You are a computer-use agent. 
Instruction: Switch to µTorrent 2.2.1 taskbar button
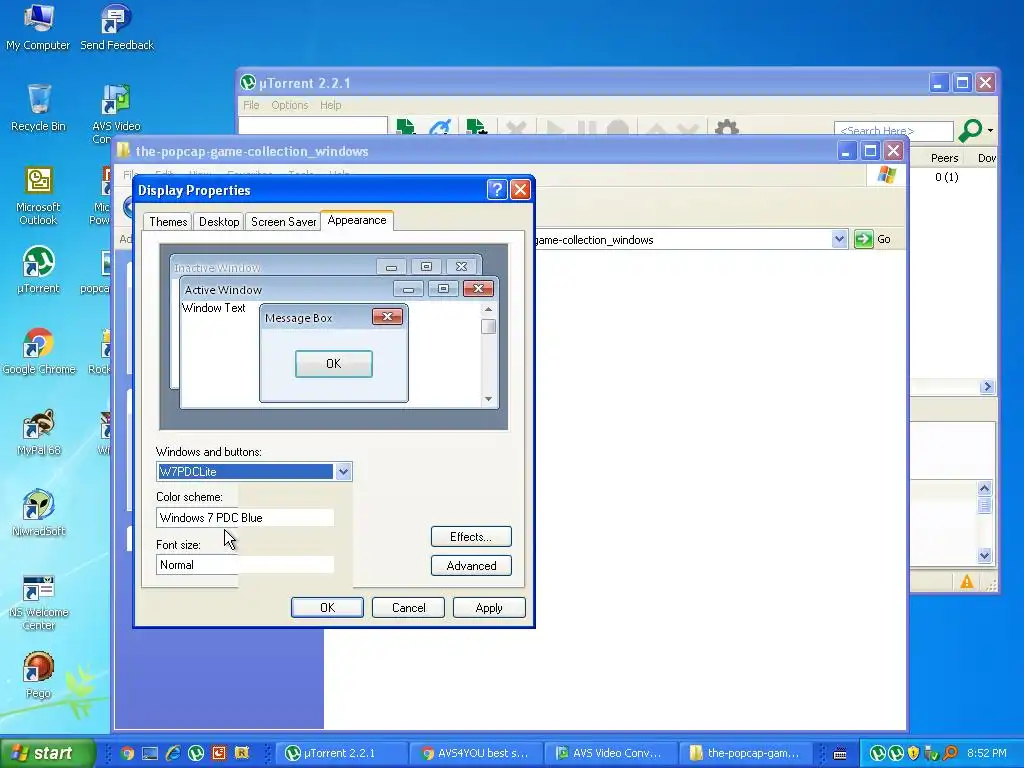[x=342, y=753]
